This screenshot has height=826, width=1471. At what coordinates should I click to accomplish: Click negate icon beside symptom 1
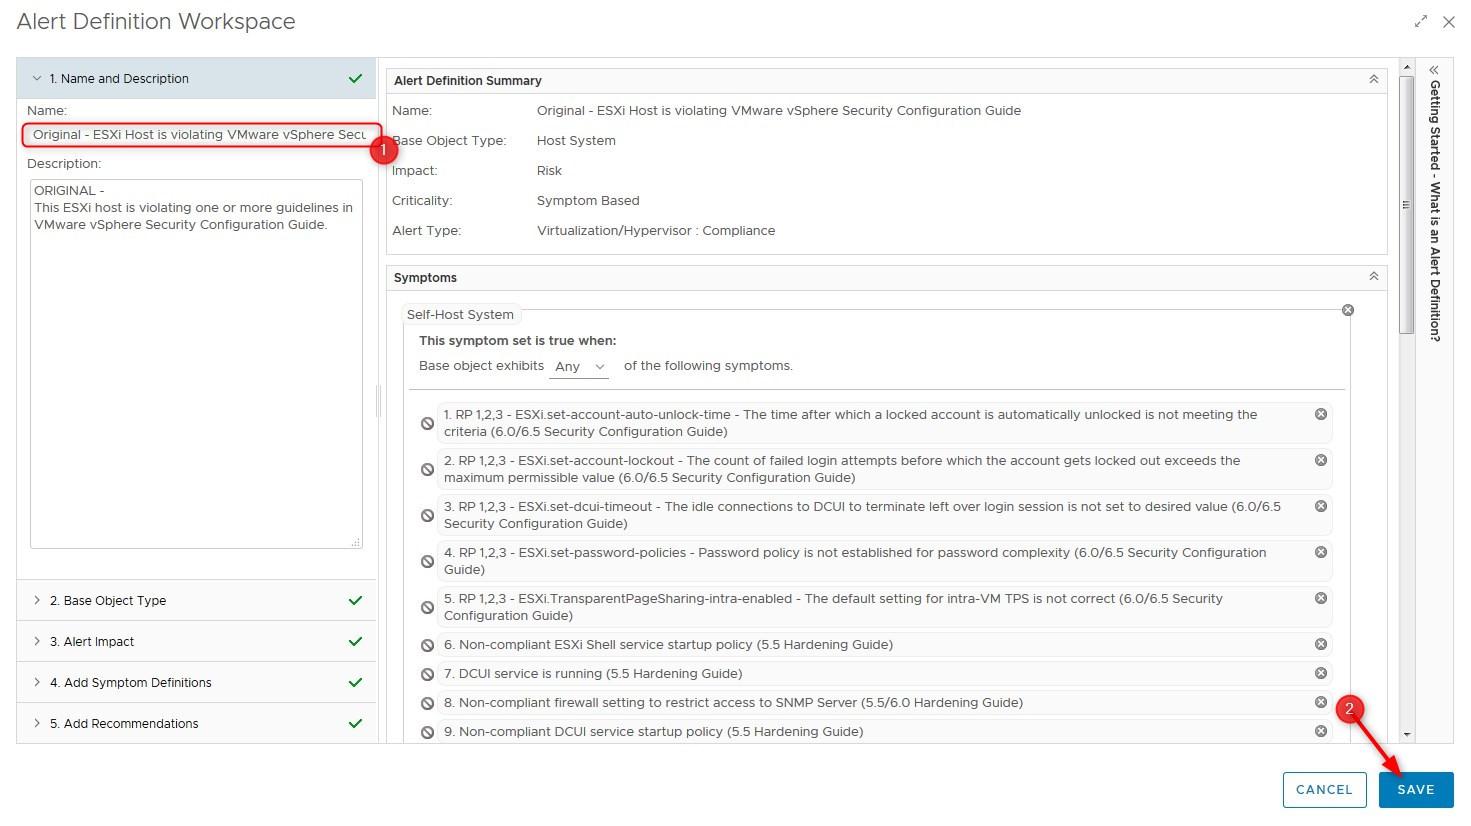coord(427,424)
